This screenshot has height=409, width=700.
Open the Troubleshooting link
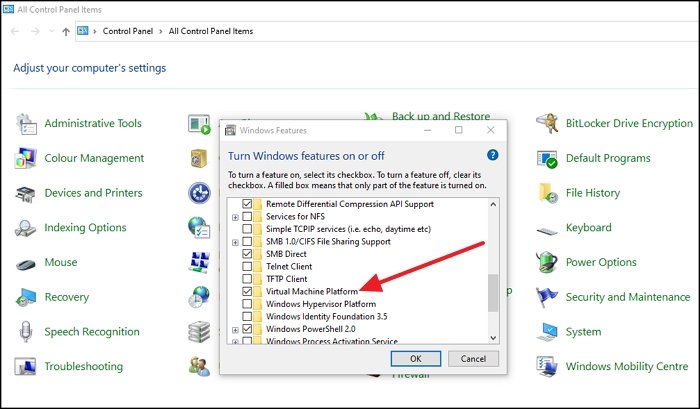83,366
